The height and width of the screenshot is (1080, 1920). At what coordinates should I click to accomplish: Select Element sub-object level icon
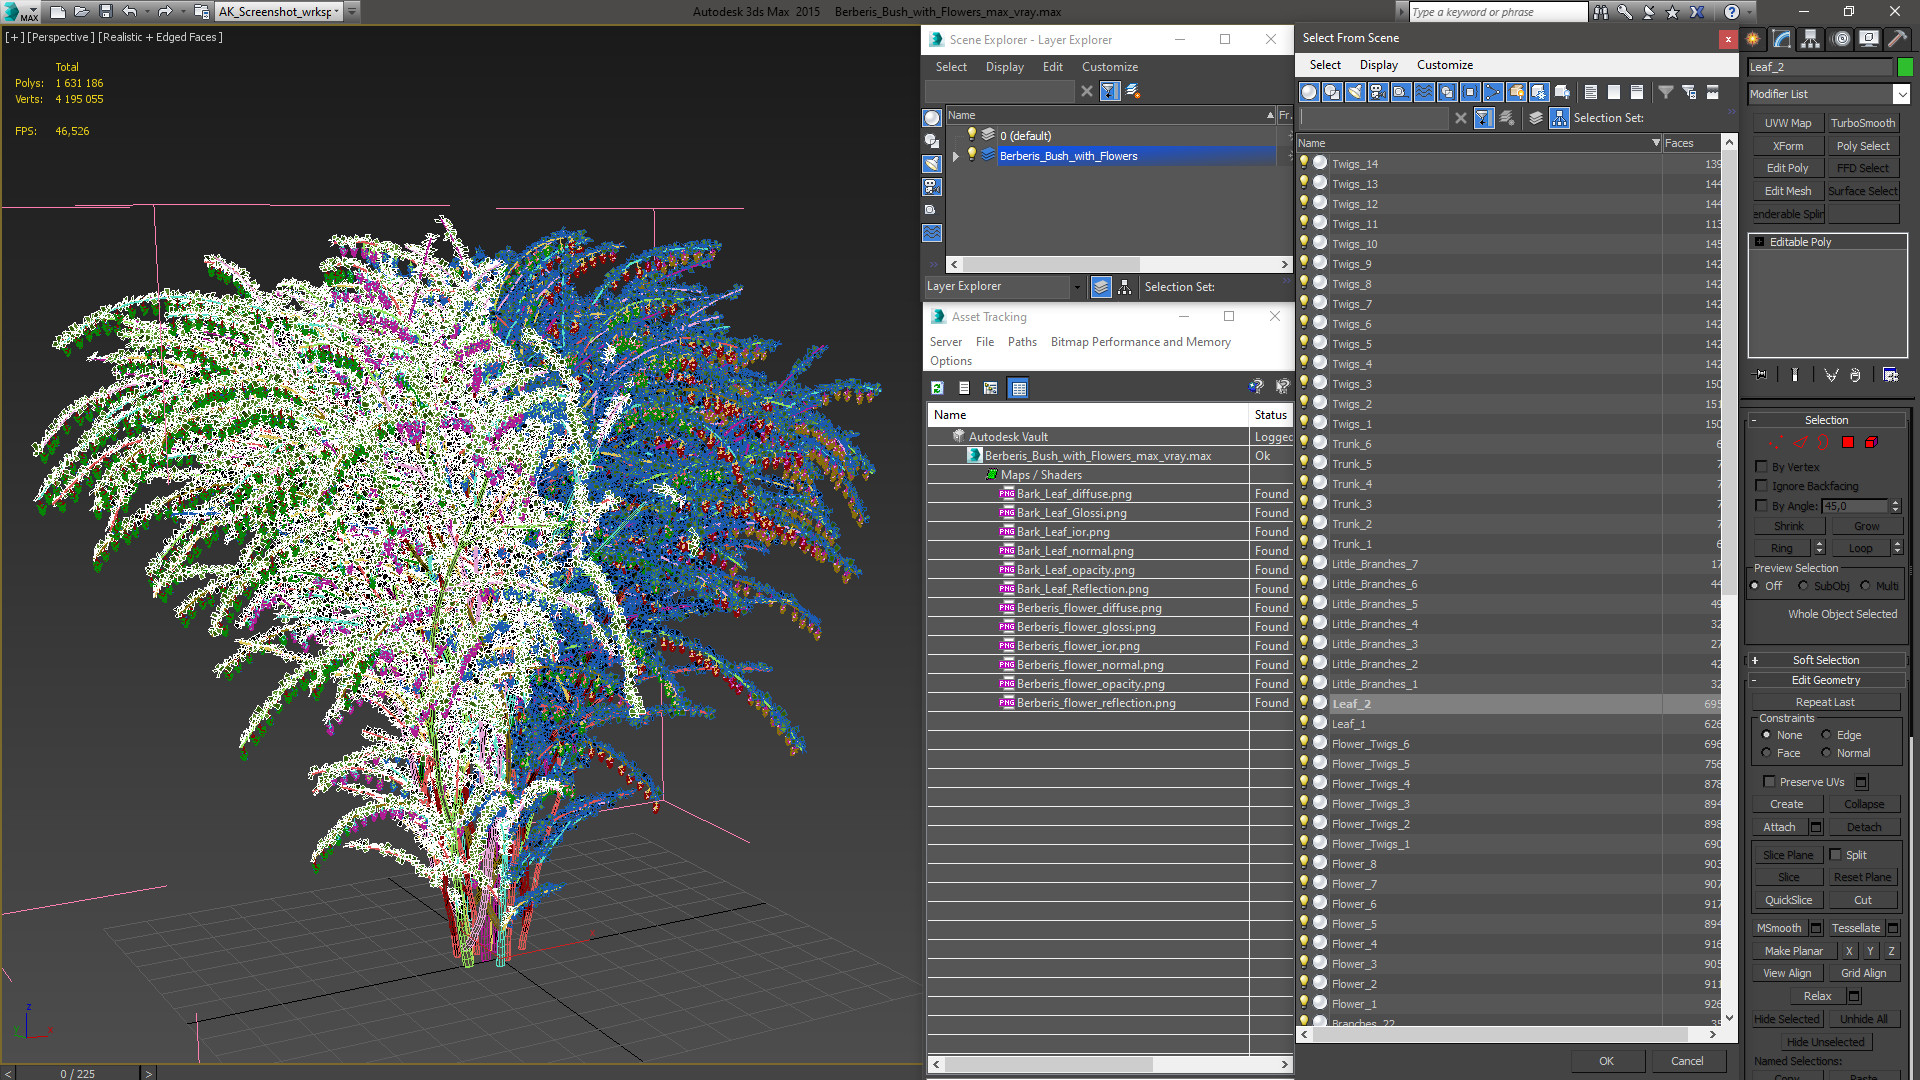(1871, 442)
